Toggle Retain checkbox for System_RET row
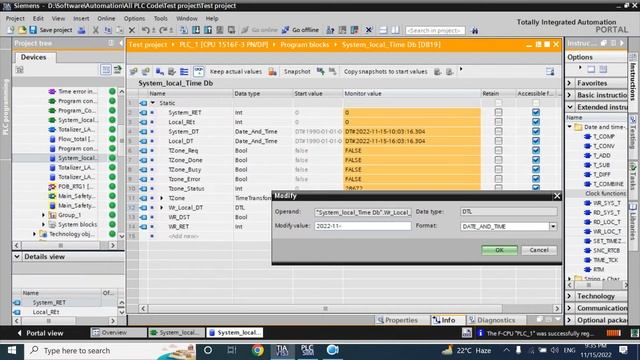This screenshot has width=640, height=360. (x=498, y=112)
